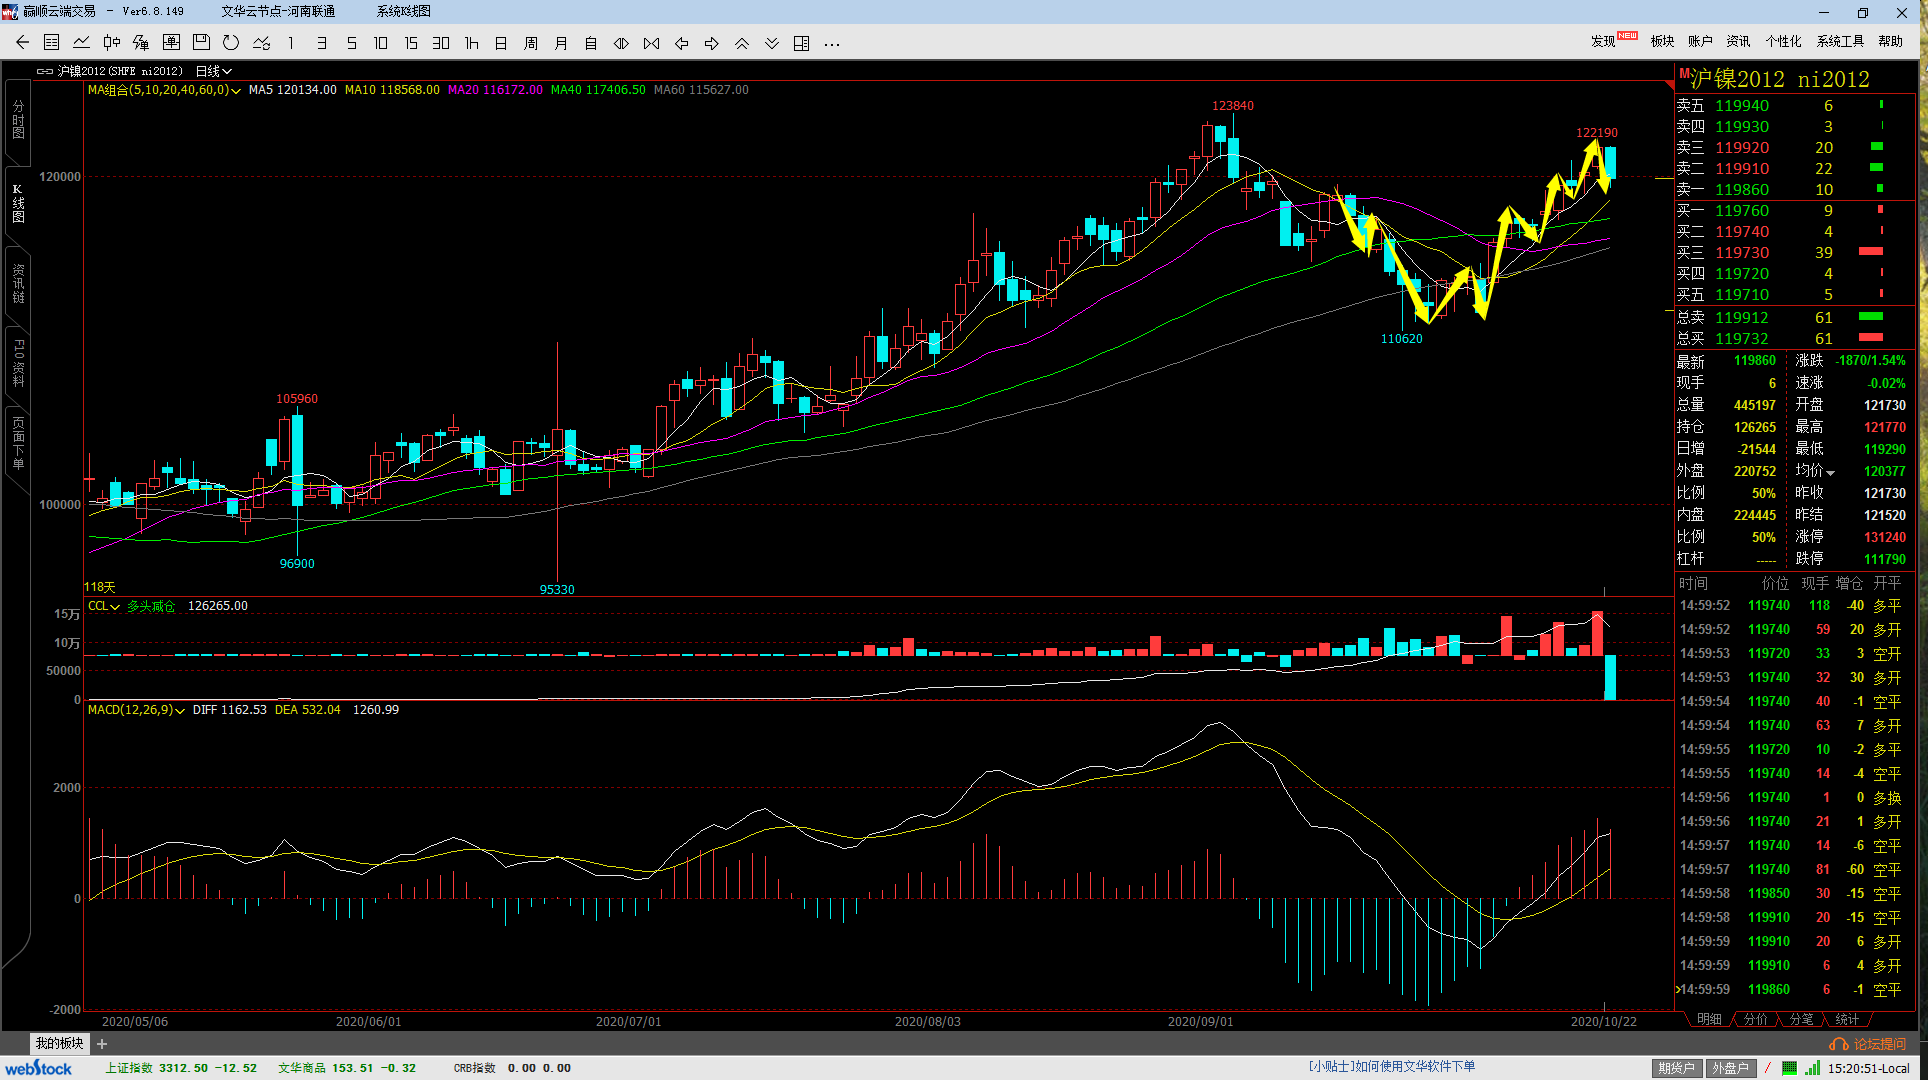
Task: Click the add board plus button
Action: (102, 1044)
